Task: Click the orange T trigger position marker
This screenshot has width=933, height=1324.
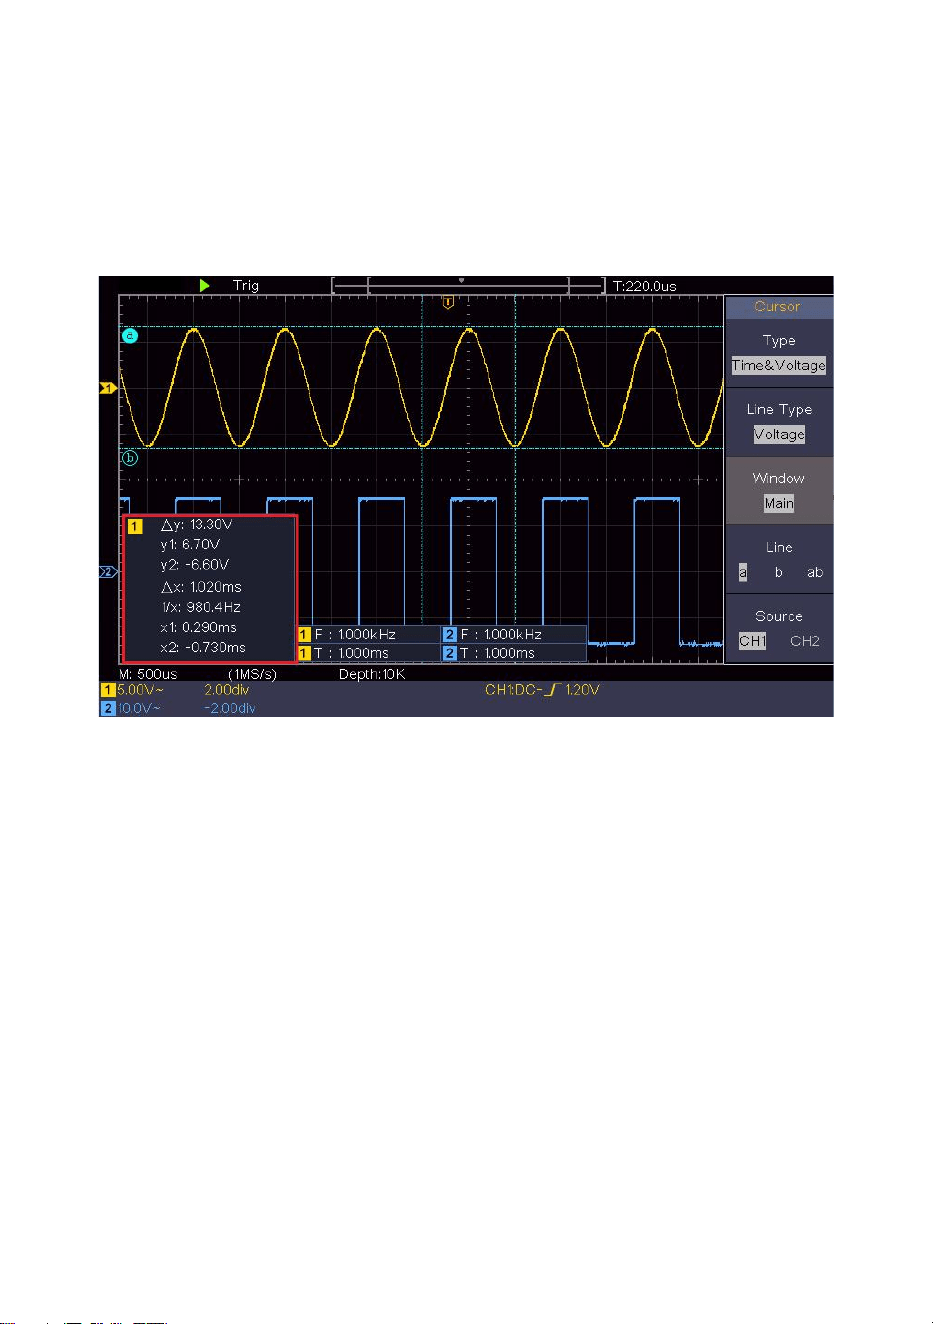Action: [x=448, y=302]
